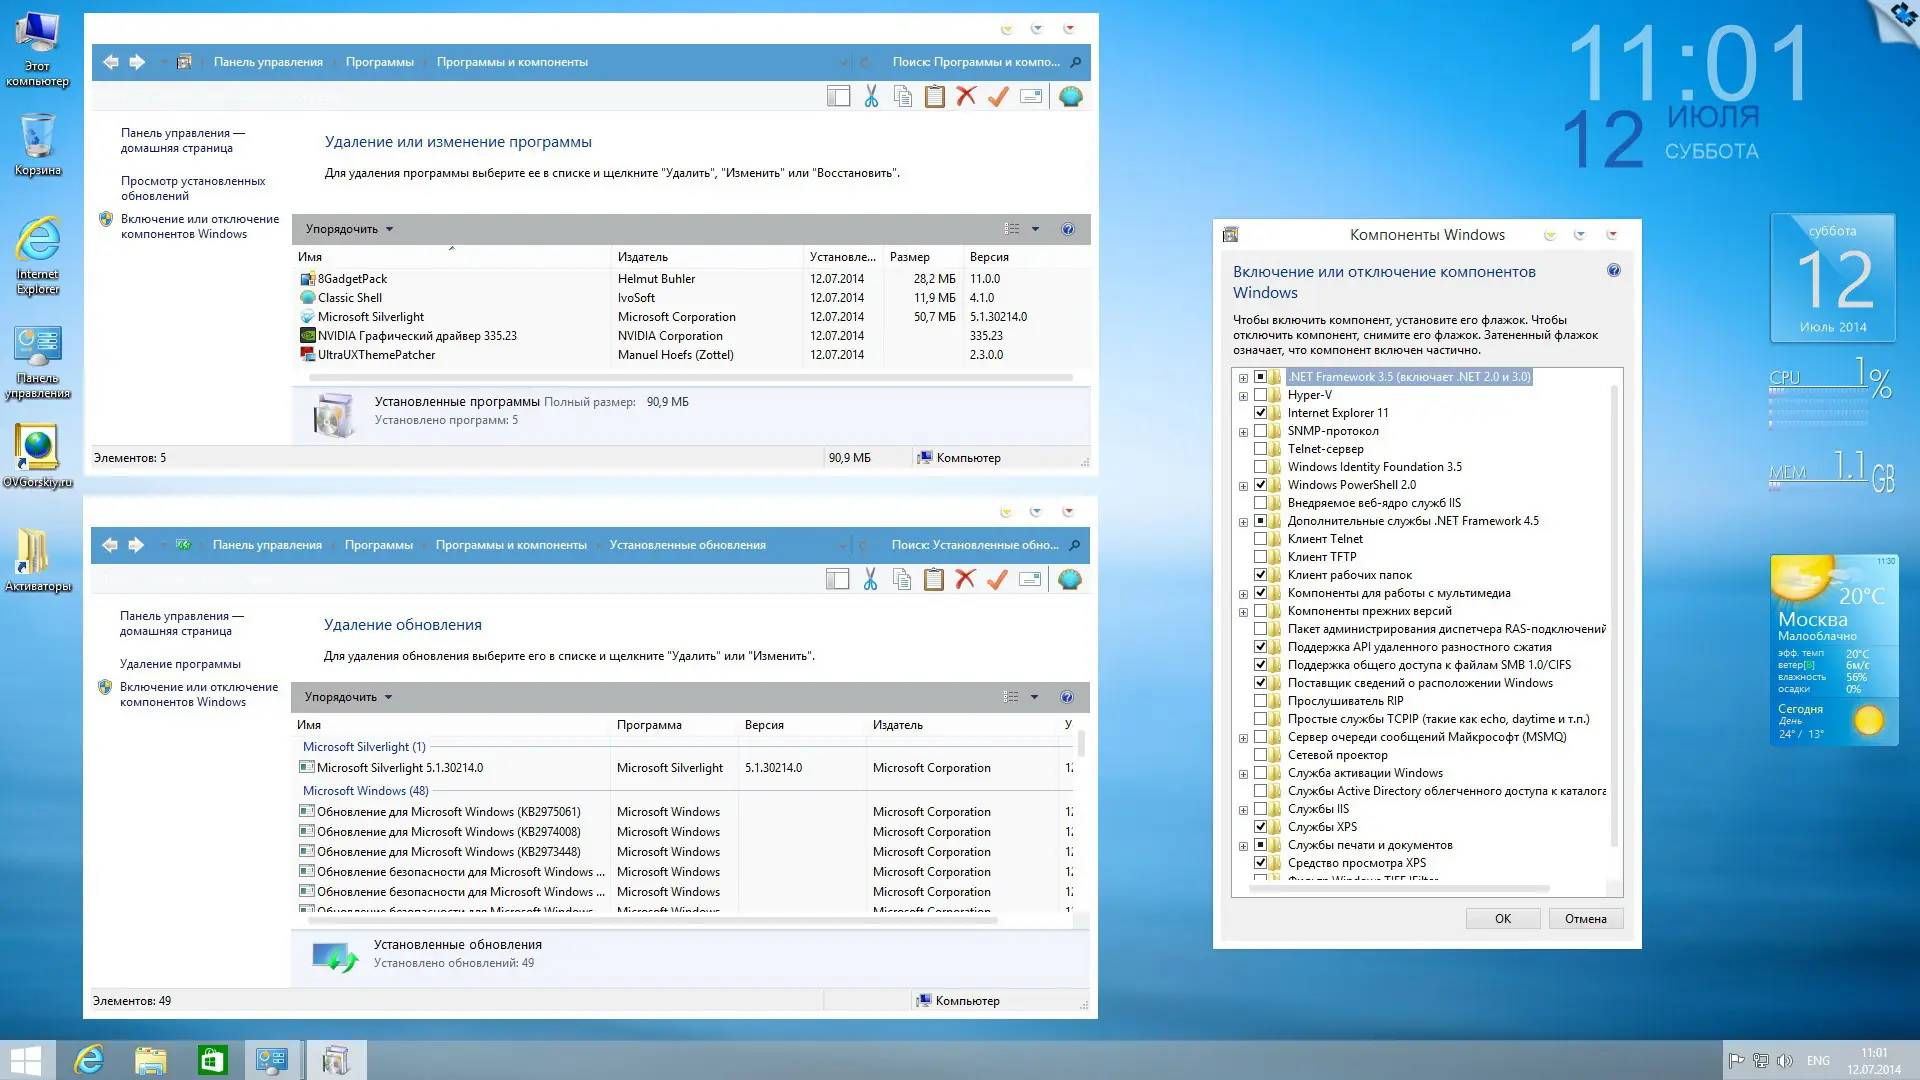Click the Copy toolbar icon
Screen dimensions: 1920x1080
pos(901,97)
